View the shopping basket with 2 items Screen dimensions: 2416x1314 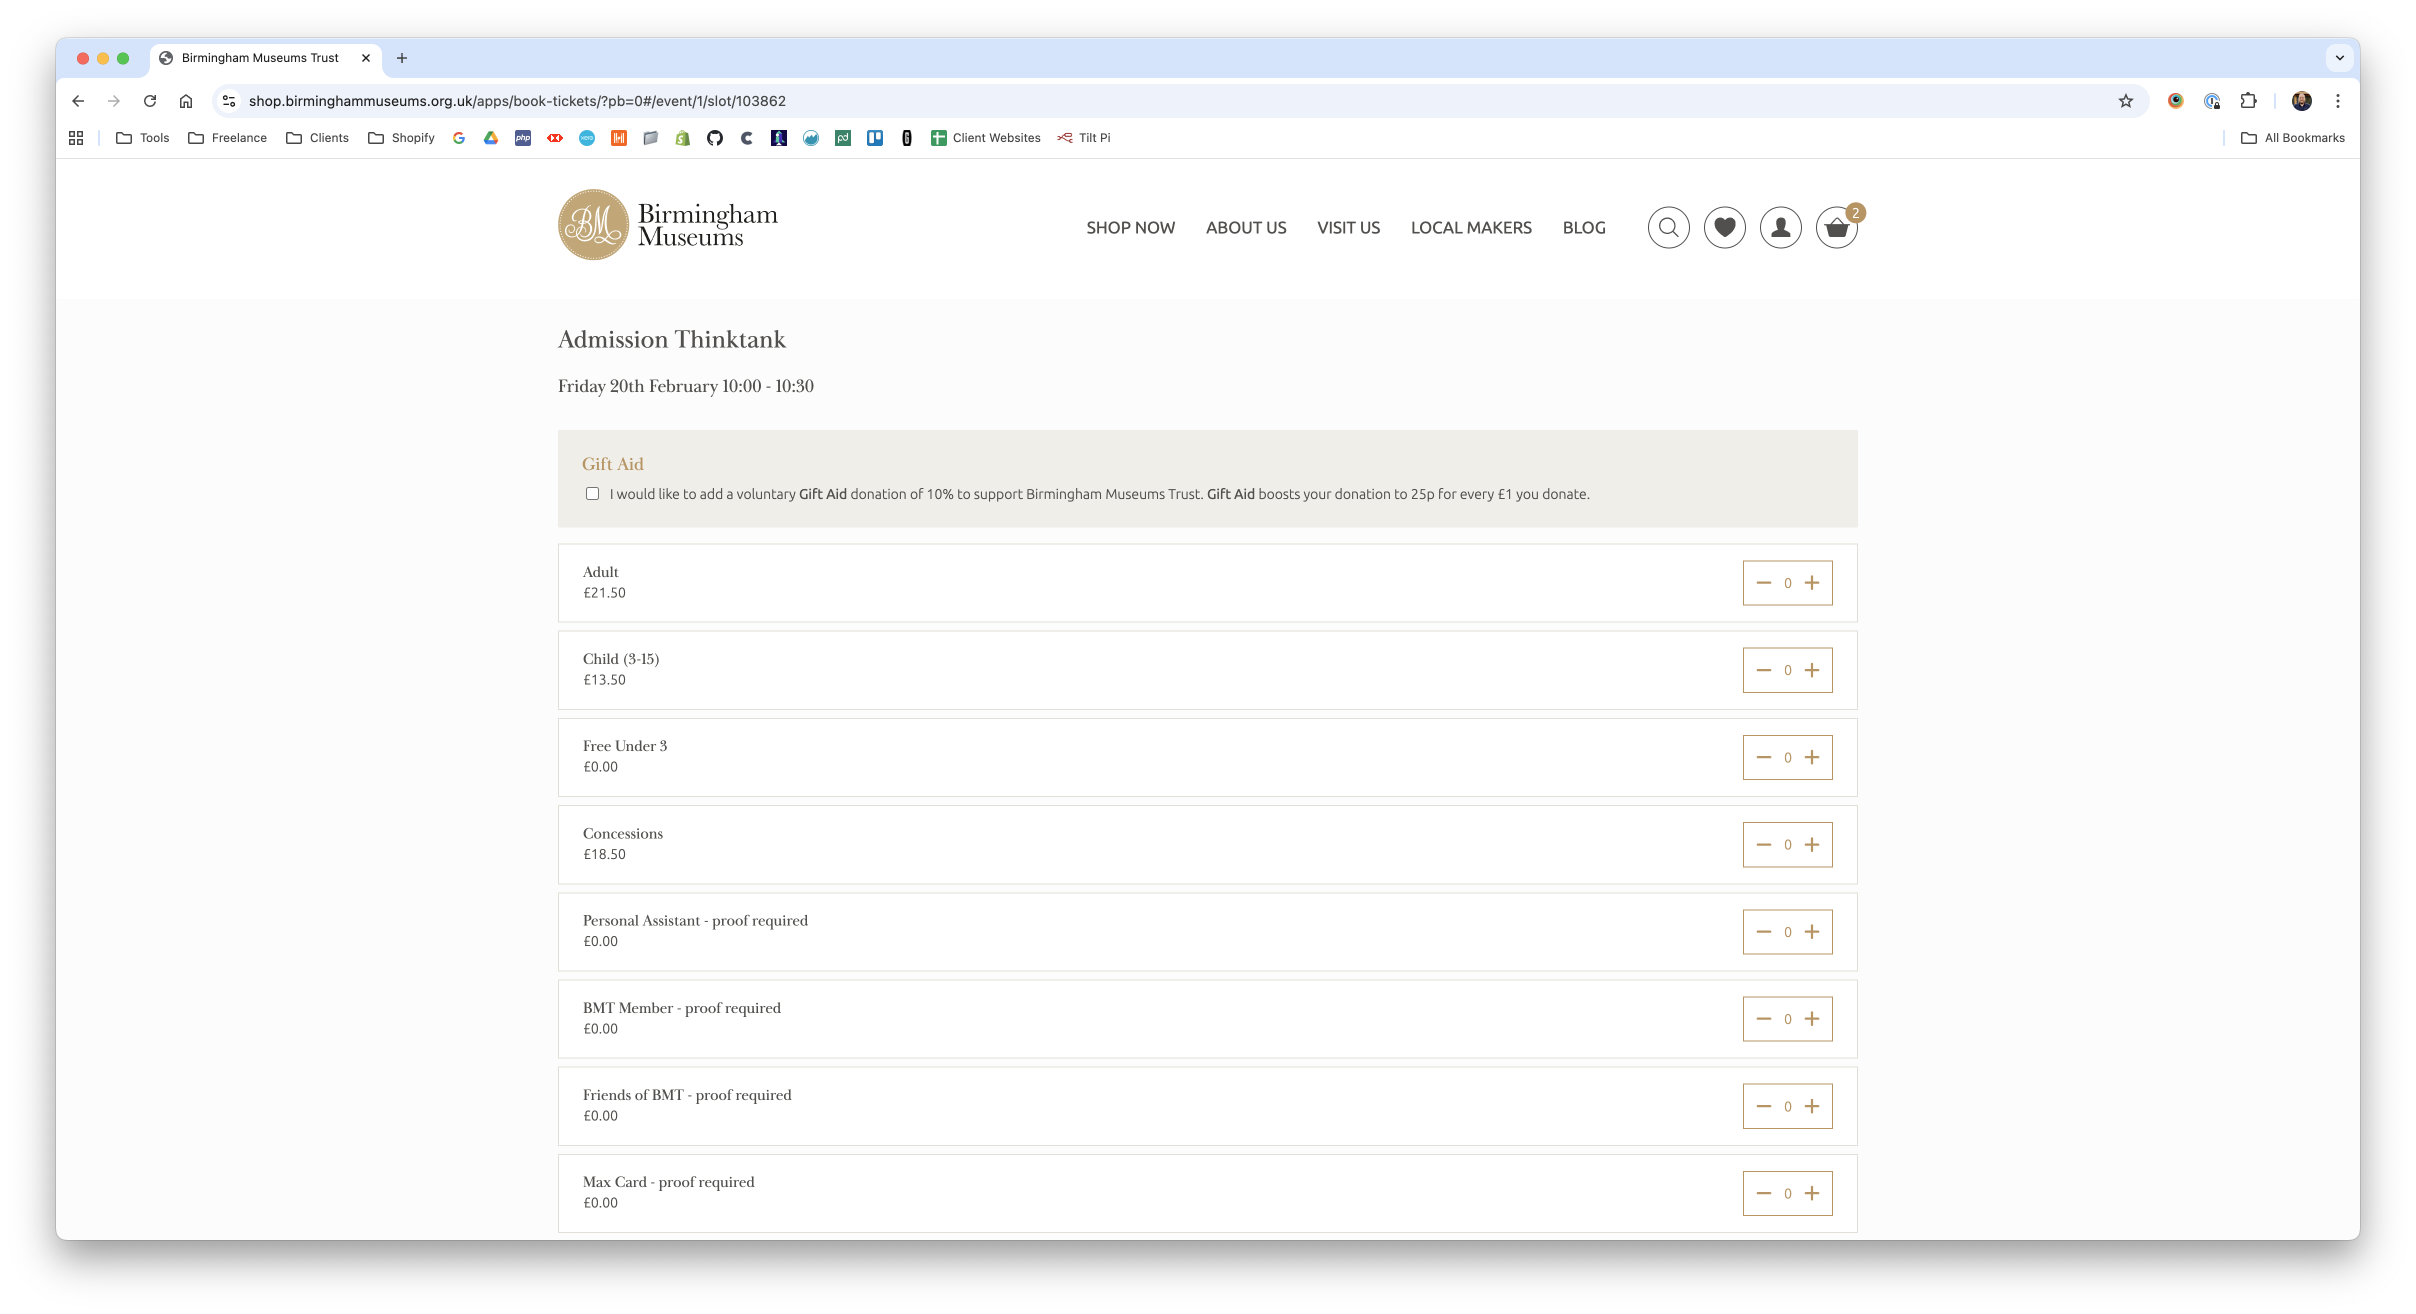[x=1837, y=229]
